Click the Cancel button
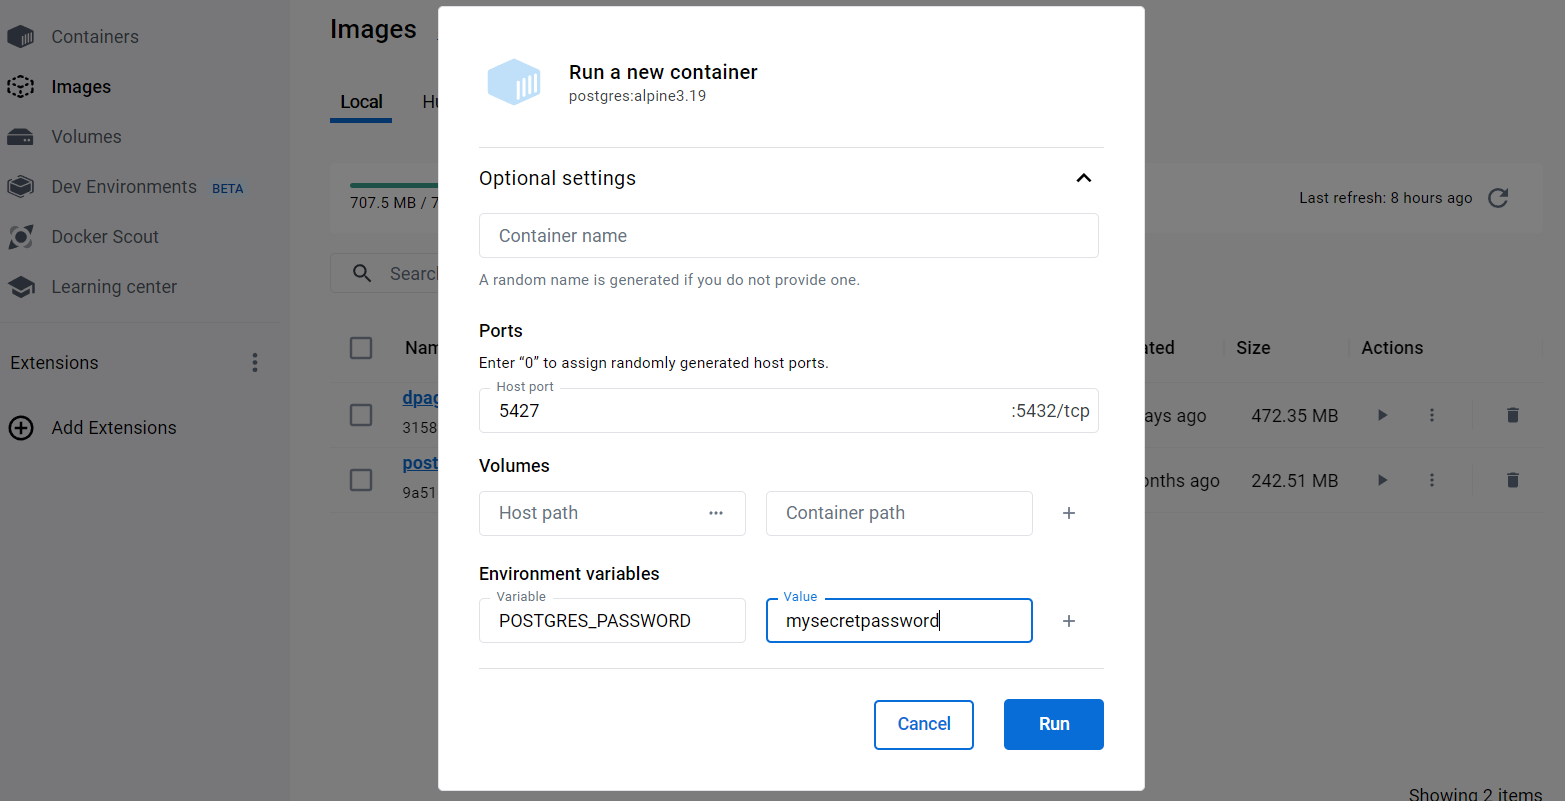Screen dimensions: 1565x801 coord(924,724)
